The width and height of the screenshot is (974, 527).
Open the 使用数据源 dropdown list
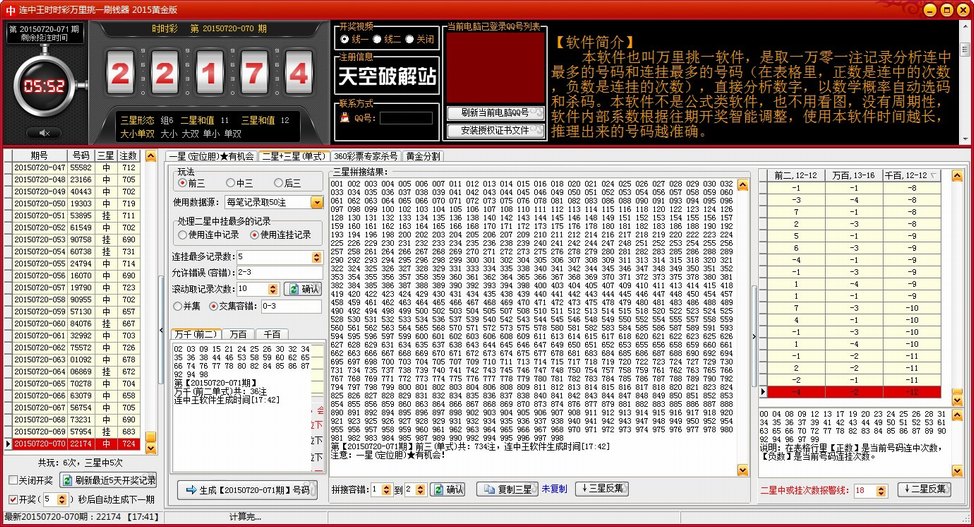[x=316, y=202]
